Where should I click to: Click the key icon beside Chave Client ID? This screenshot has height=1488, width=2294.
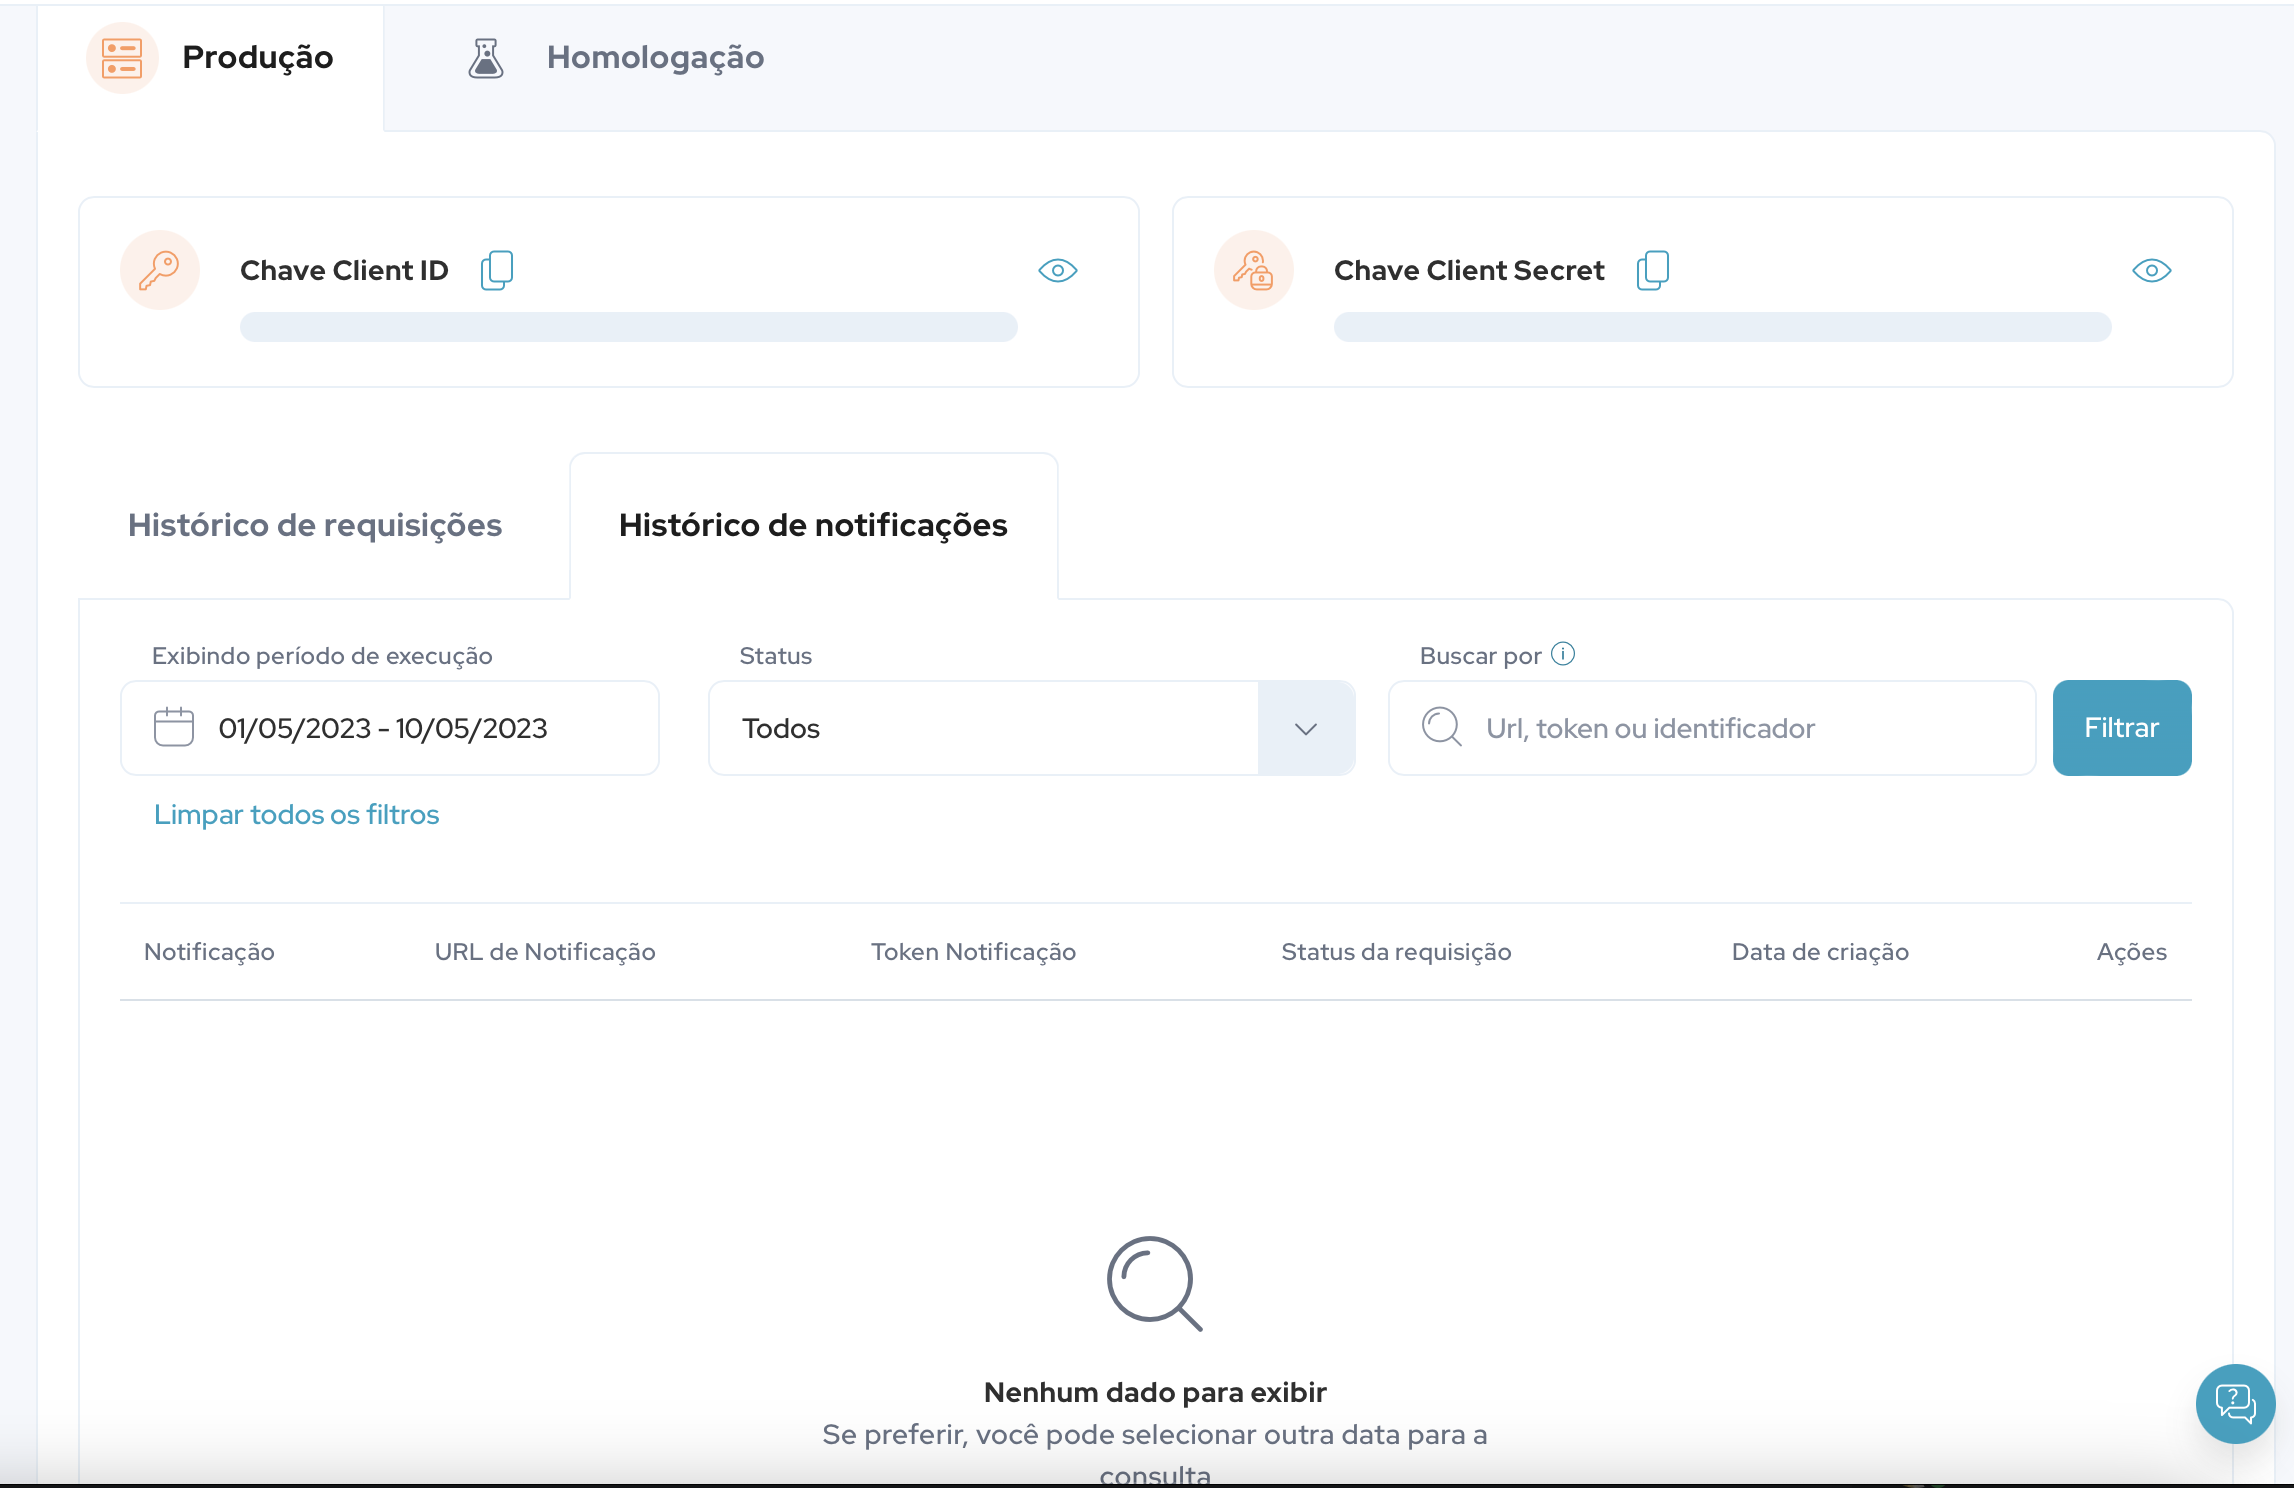click(160, 270)
